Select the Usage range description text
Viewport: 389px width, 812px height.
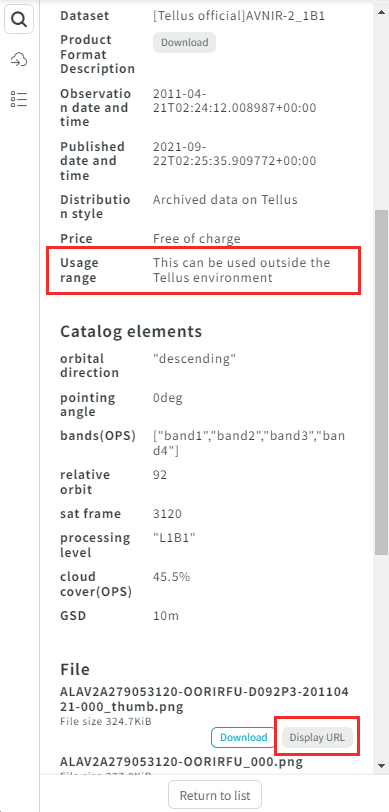pyautogui.click(x=241, y=270)
